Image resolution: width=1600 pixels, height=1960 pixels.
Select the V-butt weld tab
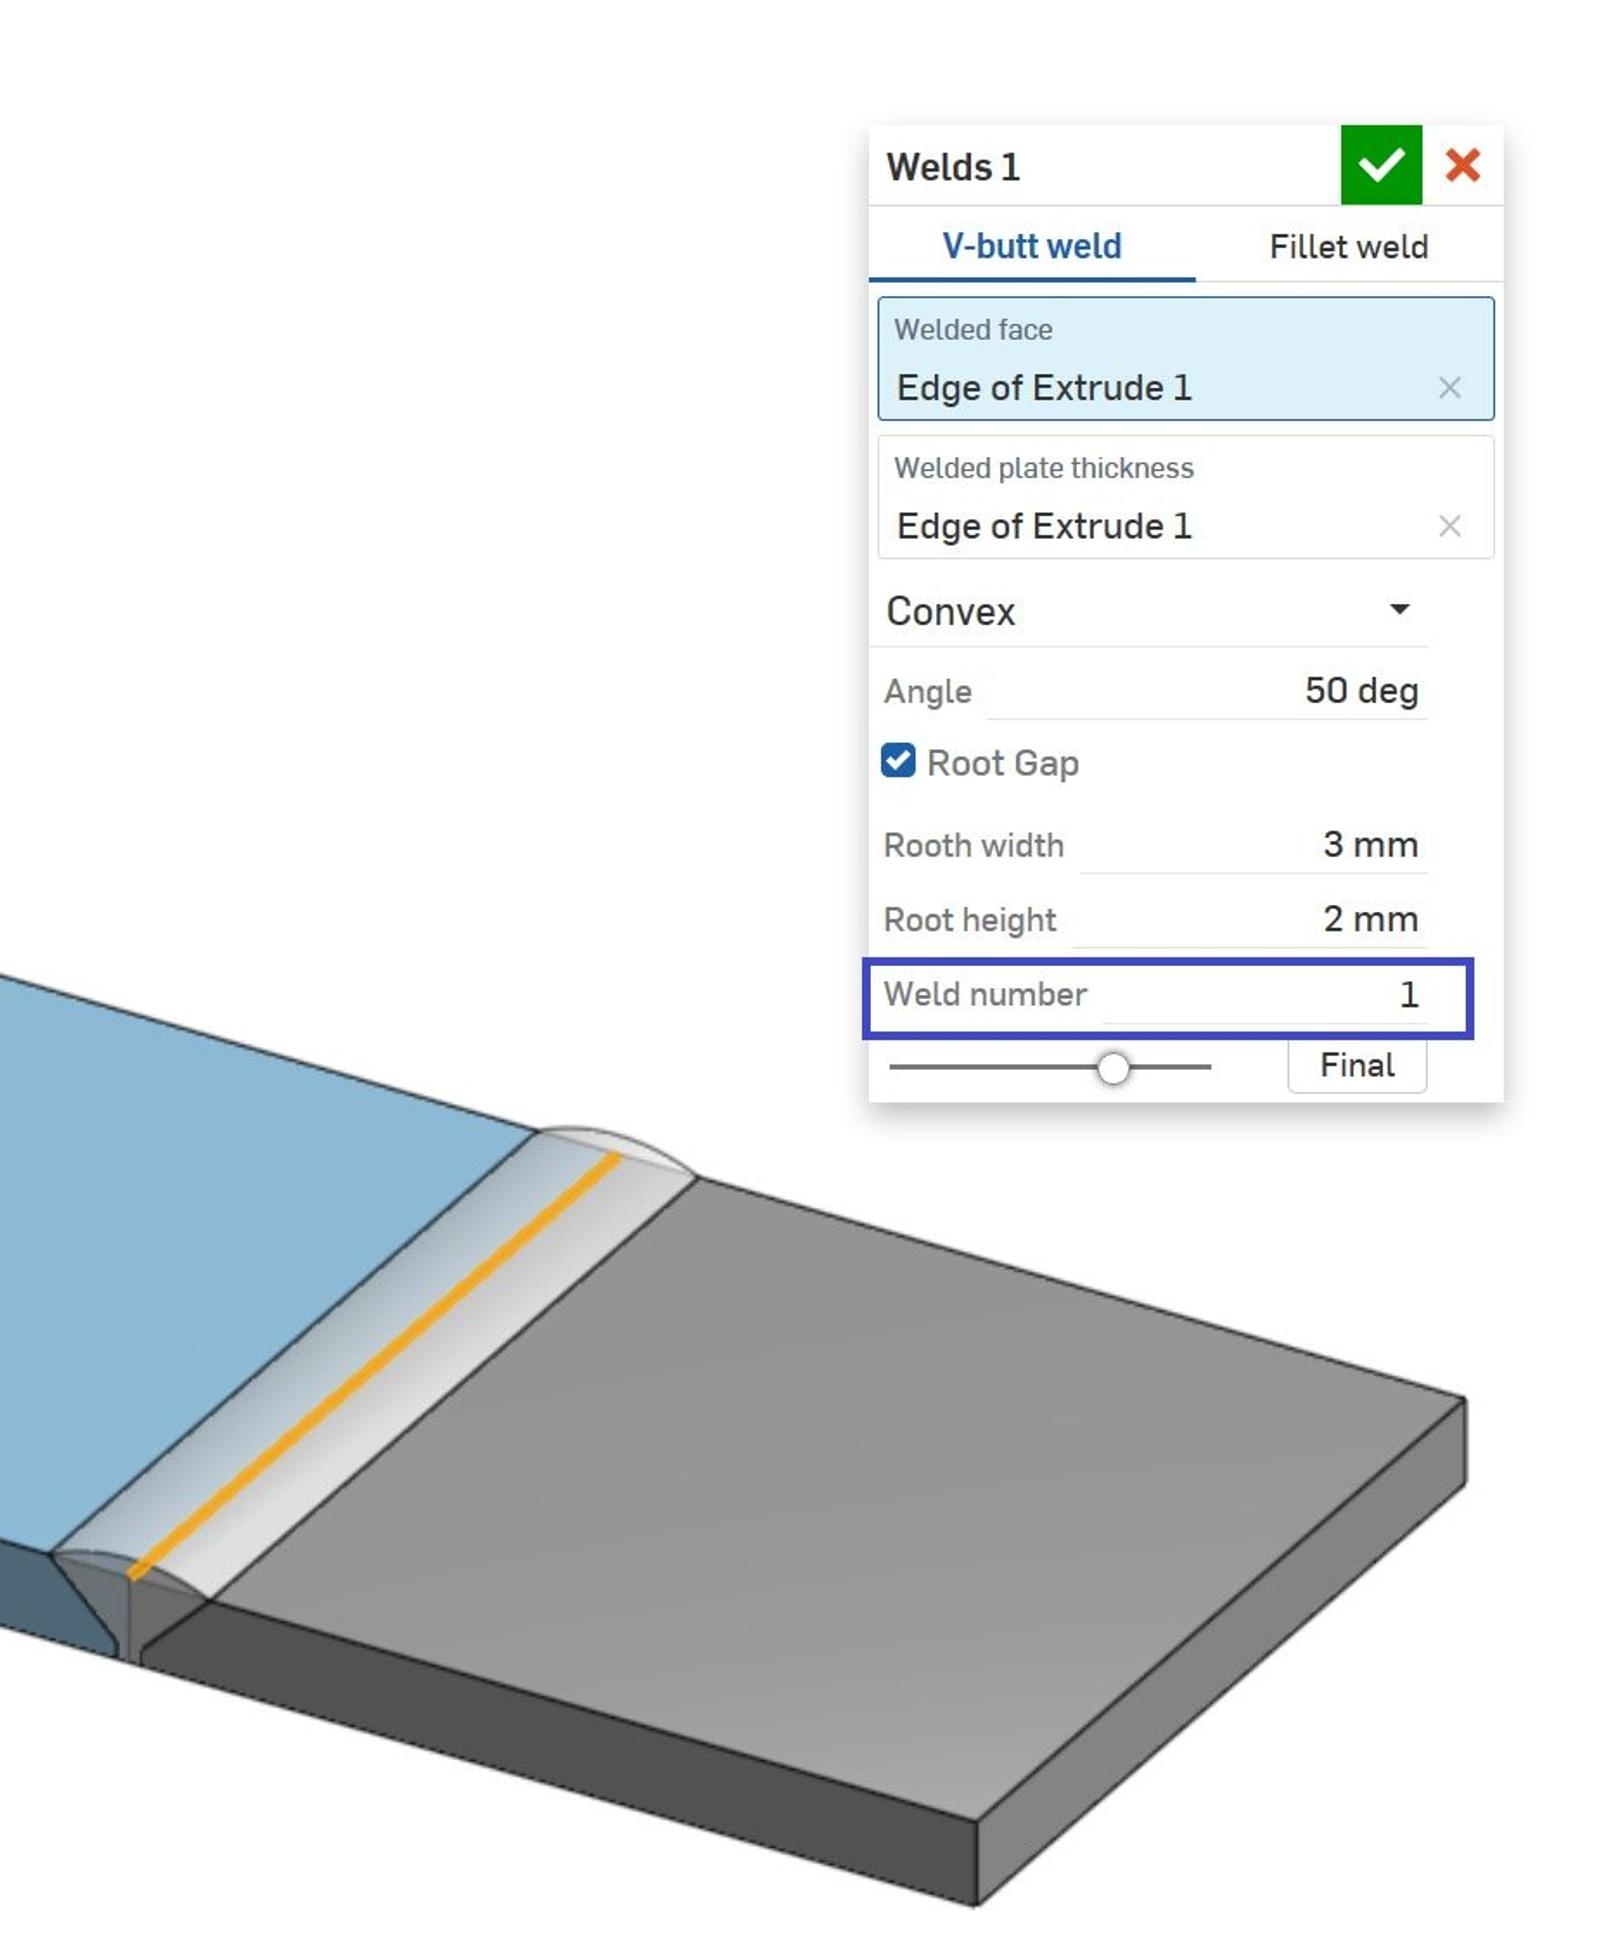pyautogui.click(x=1031, y=246)
